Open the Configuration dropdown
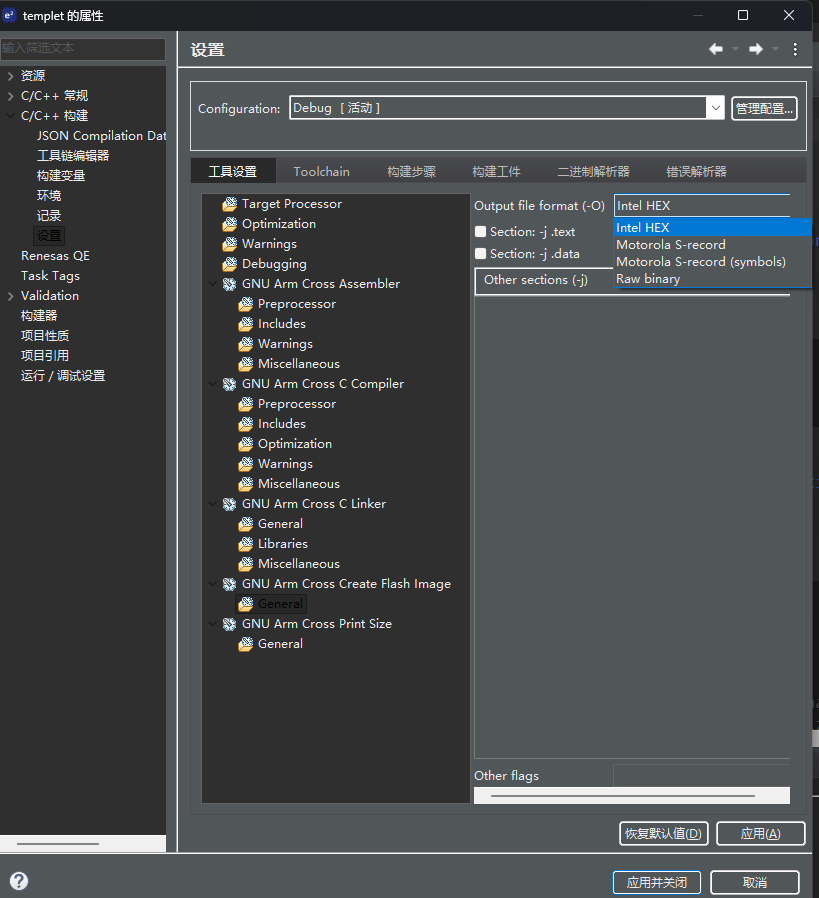Screen dimensions: 819x898 [x=714, y=108]
